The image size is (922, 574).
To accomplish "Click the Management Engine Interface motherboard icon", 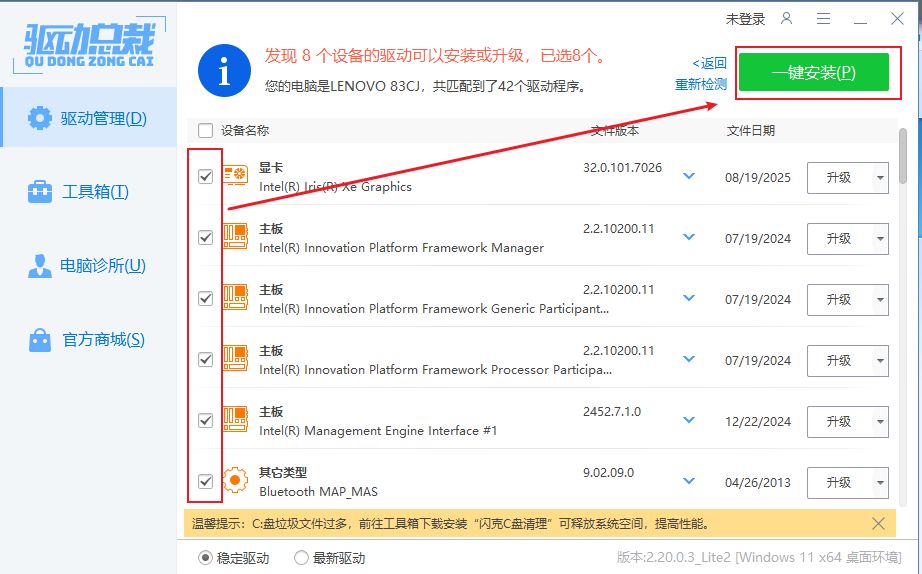I will 235,420.
